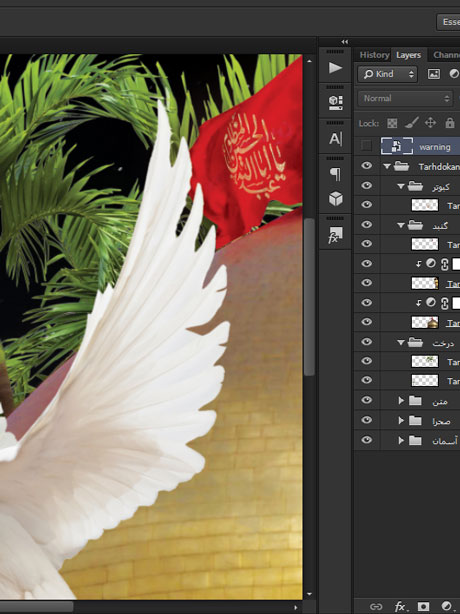
Task: Hide the Tarhdokan group
Action: click(x=366, y=166)
